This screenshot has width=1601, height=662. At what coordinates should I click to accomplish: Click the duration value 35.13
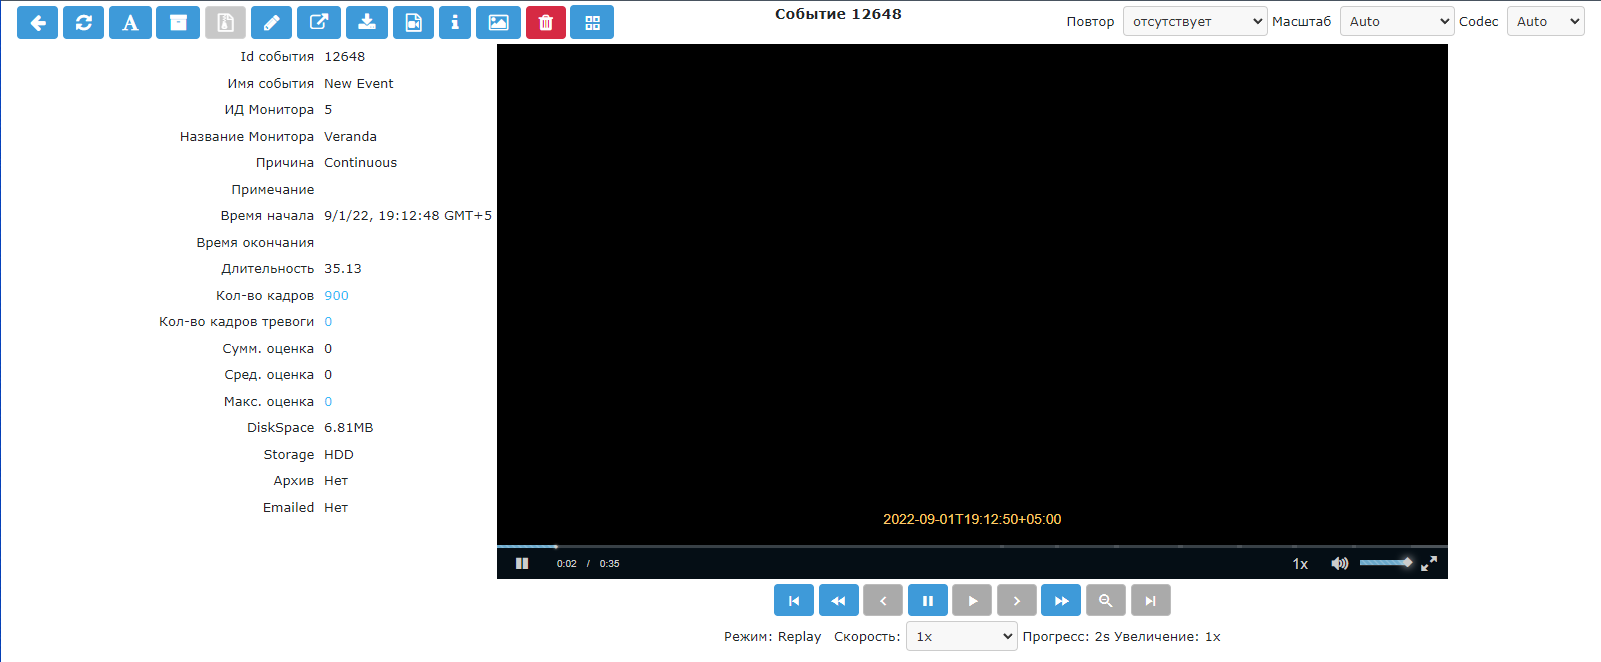point(343,269)
